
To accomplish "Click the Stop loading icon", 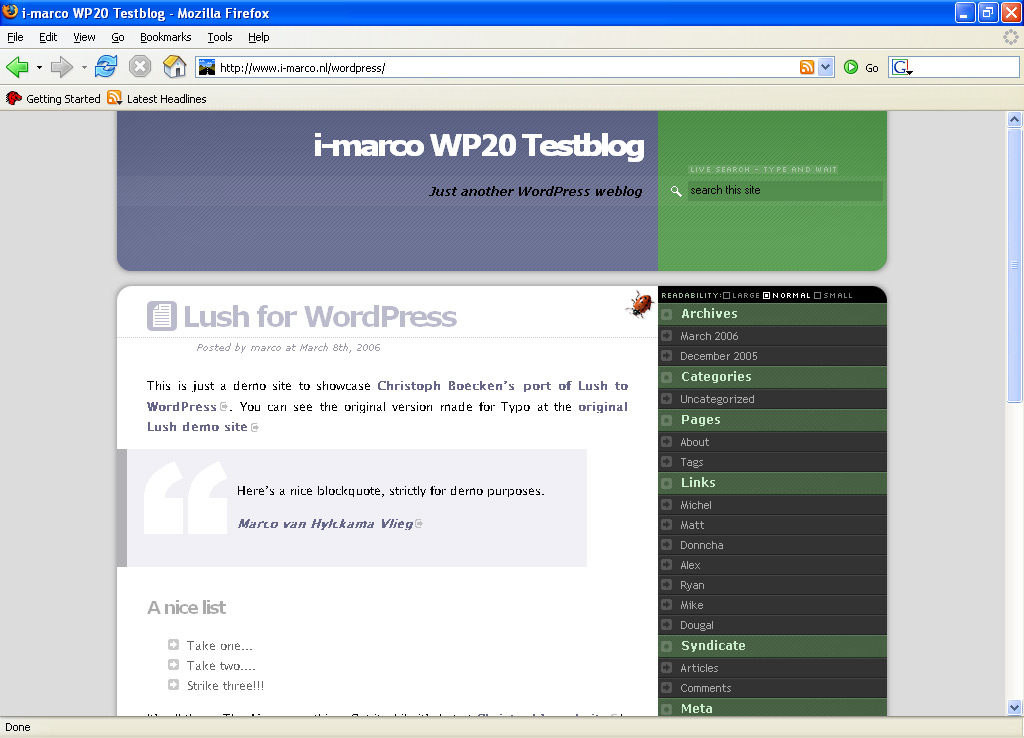I will (140, 67).
